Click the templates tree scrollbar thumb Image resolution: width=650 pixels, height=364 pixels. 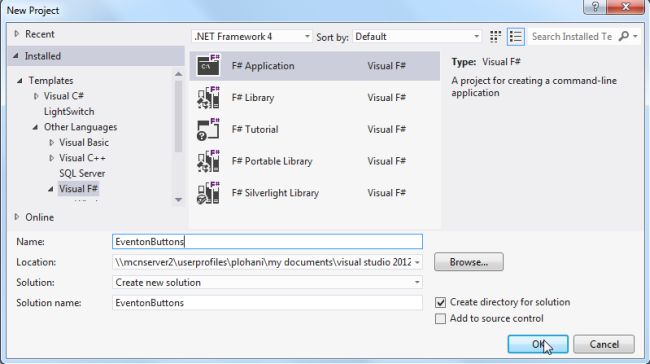coord(178,116)
